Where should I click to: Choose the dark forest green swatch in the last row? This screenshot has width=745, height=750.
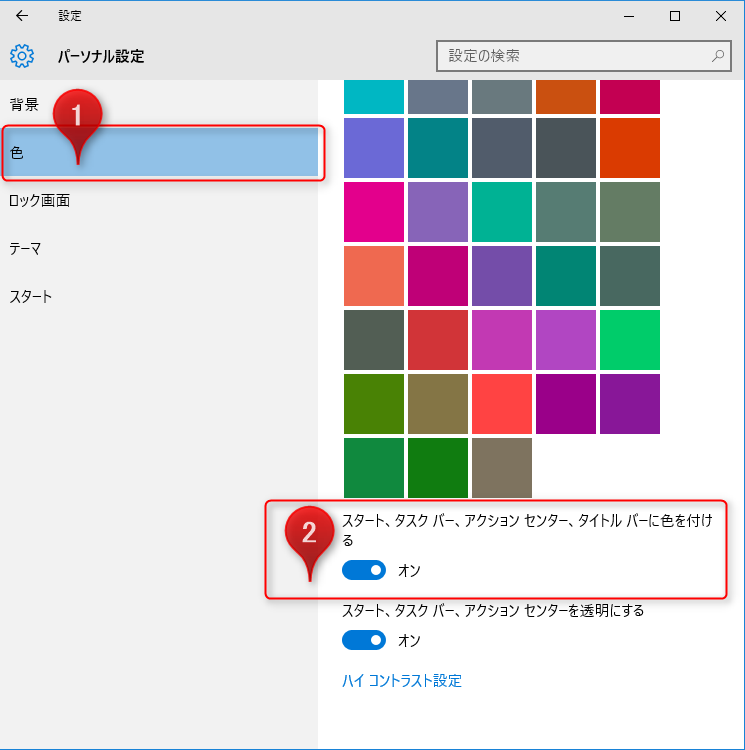click(438, 468)
